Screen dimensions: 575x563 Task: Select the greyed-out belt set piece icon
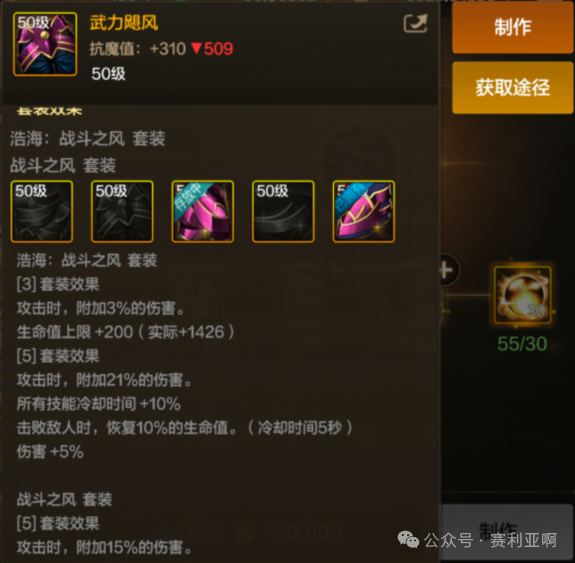click(283, 211)
